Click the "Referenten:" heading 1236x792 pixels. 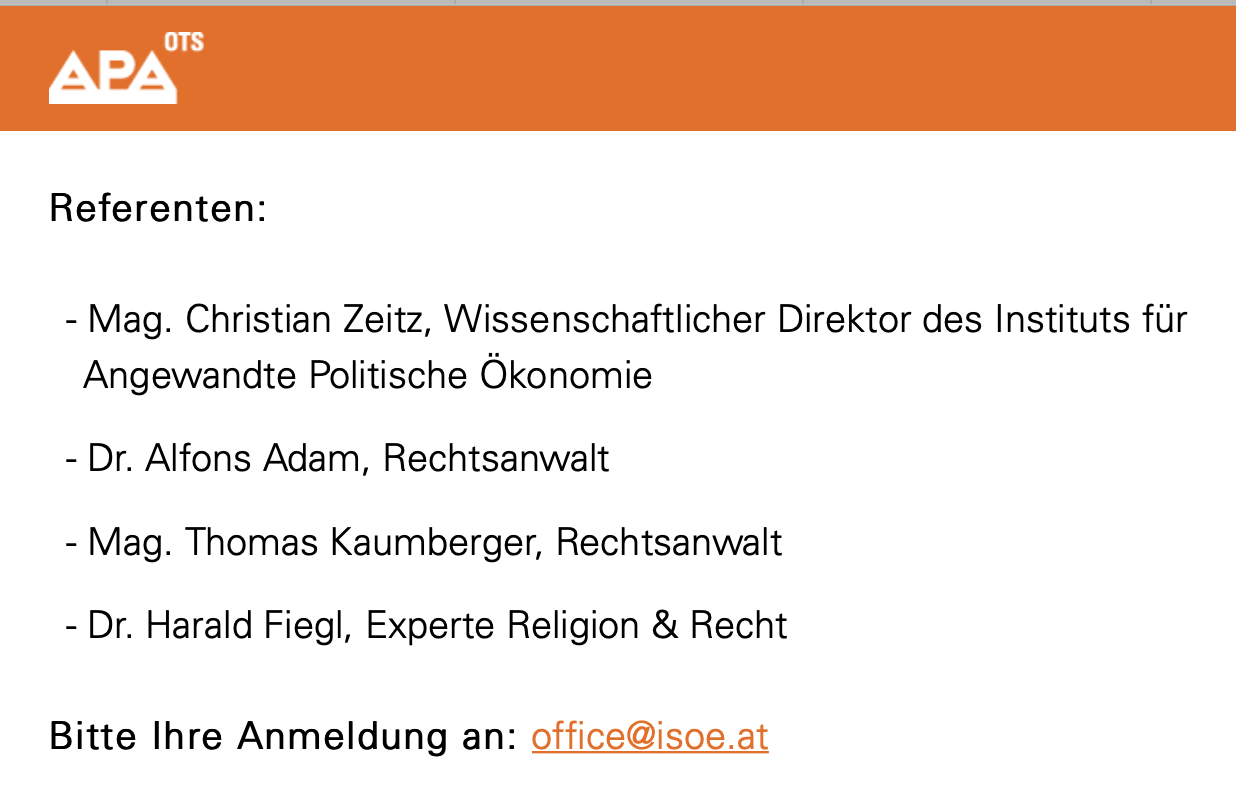[x=158, y=209]
